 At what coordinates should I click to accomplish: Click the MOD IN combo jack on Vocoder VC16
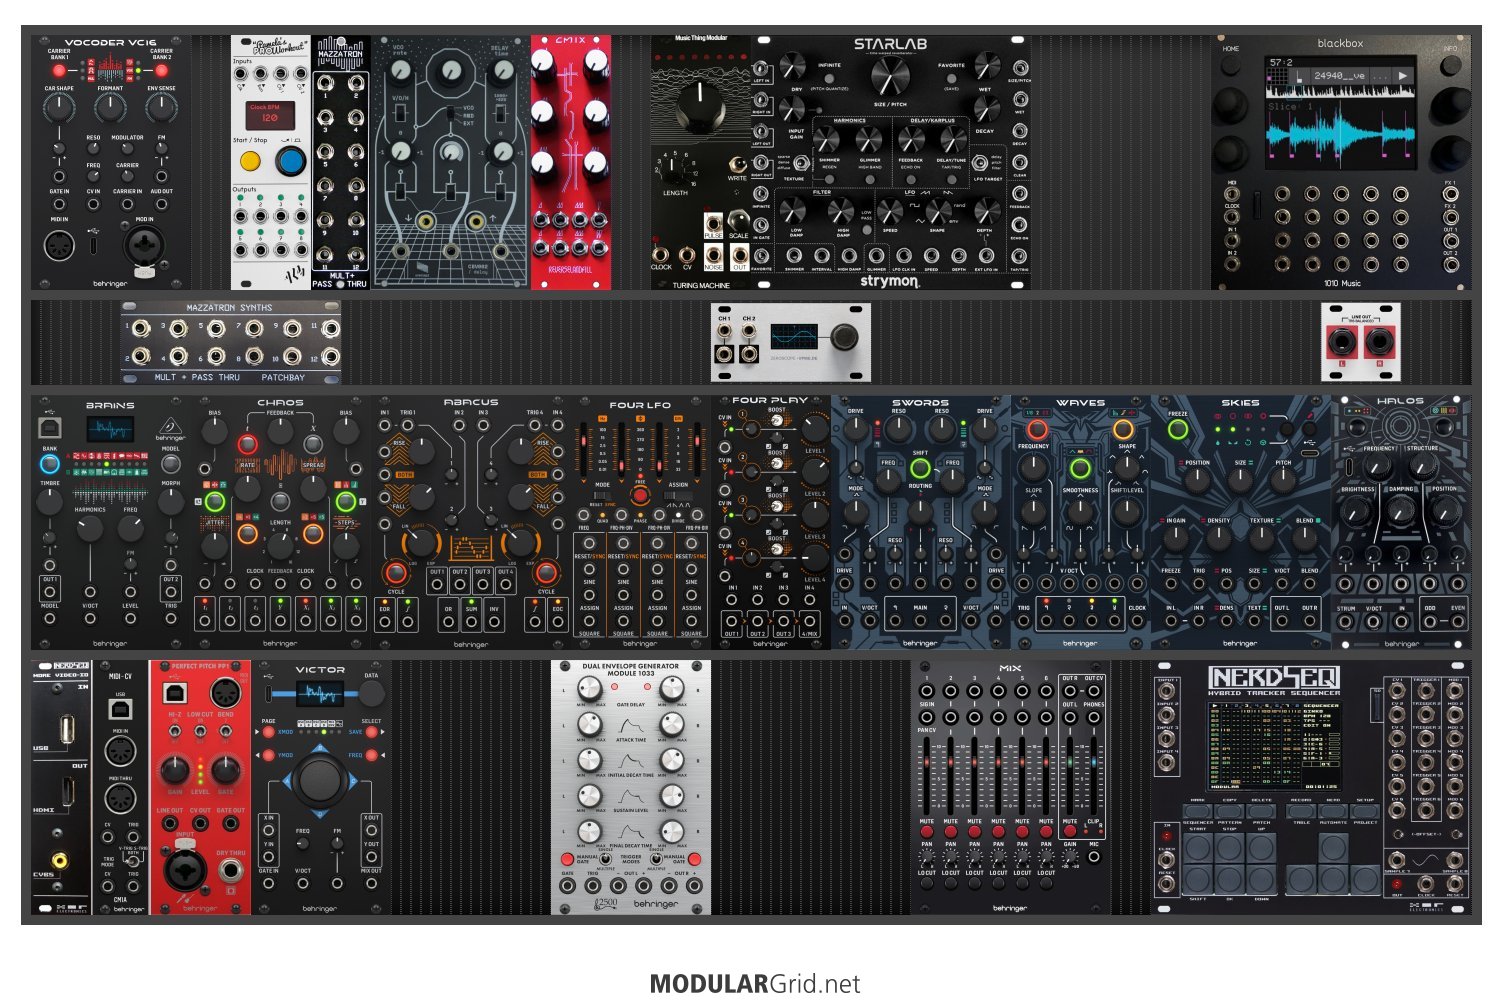coord(144,247)
